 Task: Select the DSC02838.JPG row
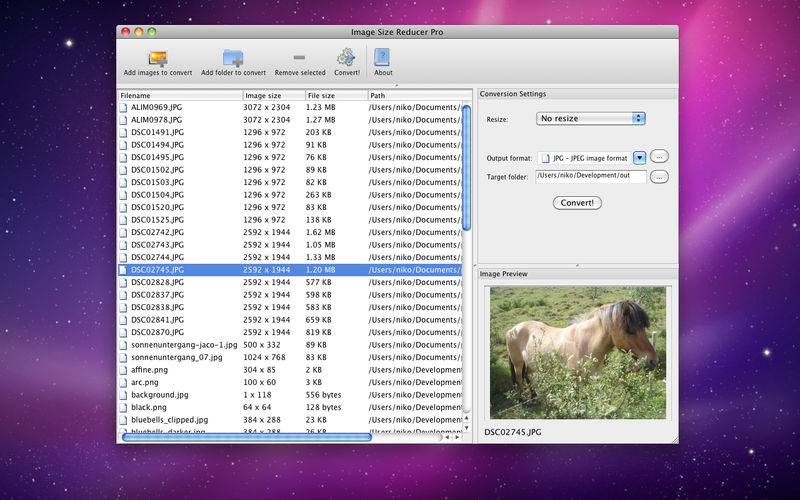(x=290, y=308)
